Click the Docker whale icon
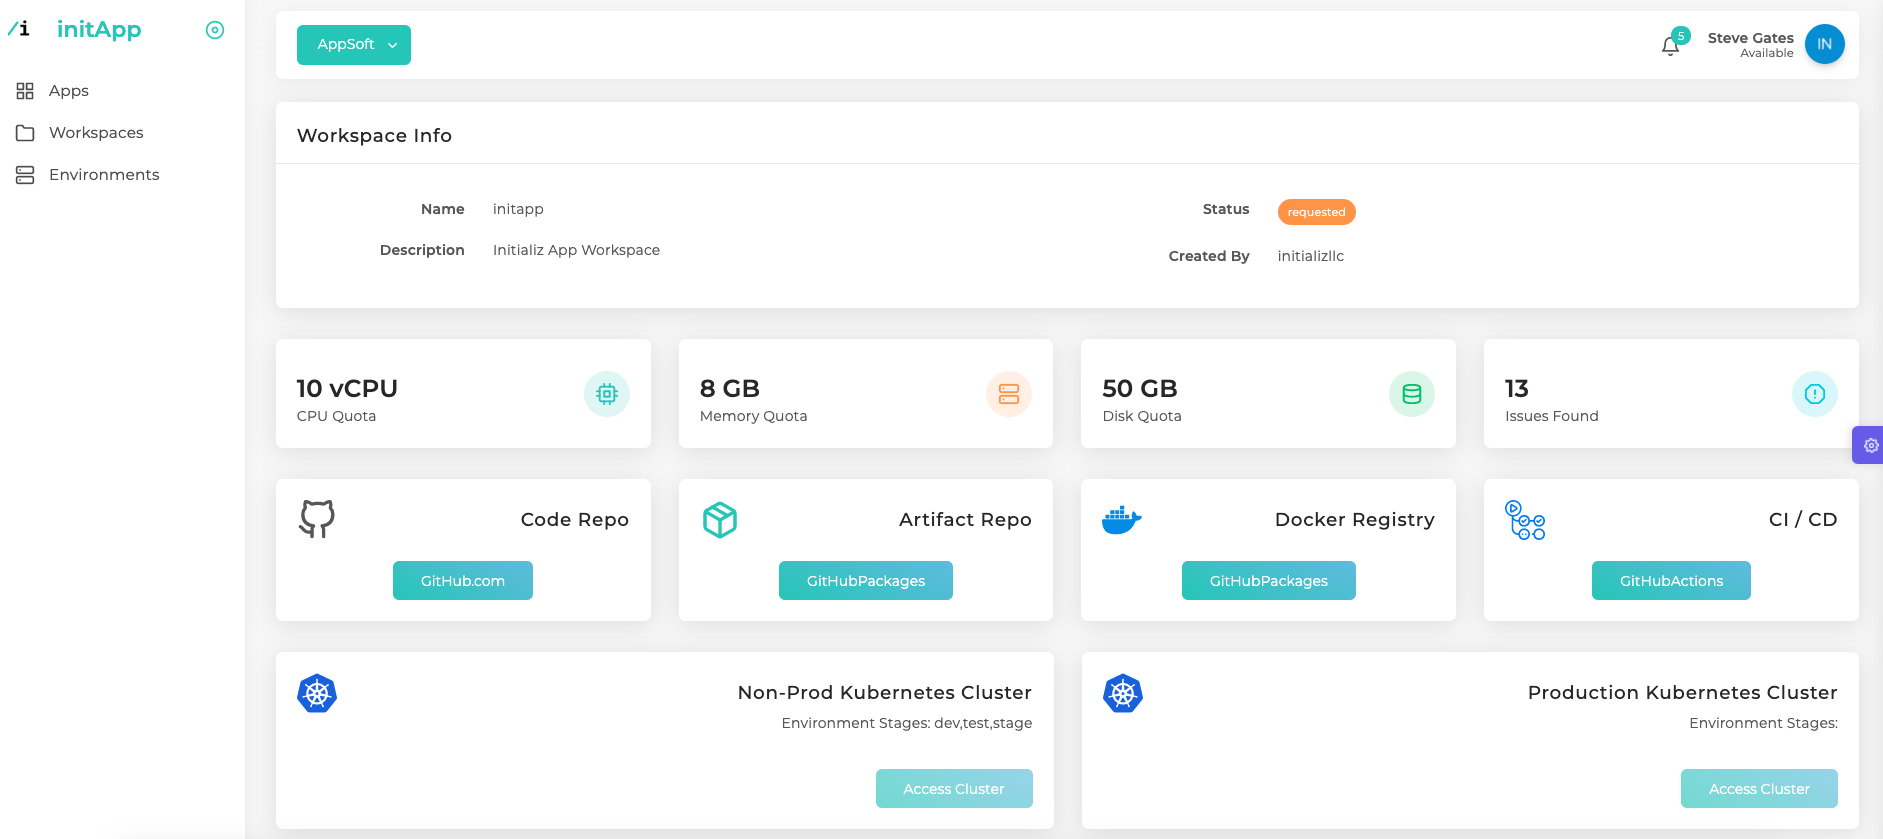 pyautogui.click(x=1122, y=520)
